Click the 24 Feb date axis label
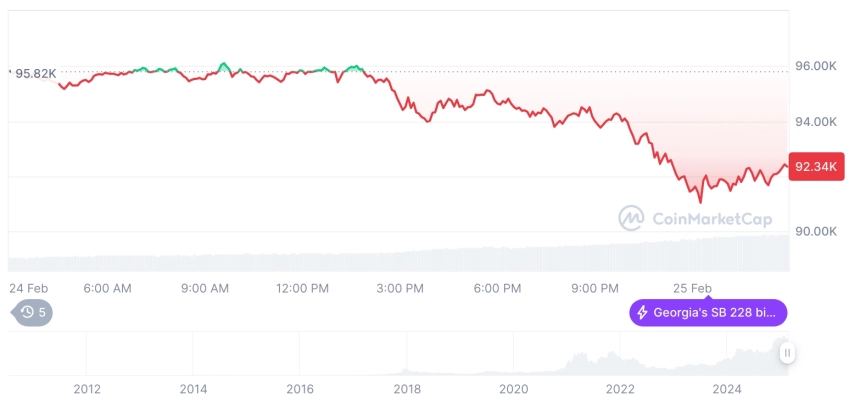This screenshot has height=401, width=860. pos(29,288)
